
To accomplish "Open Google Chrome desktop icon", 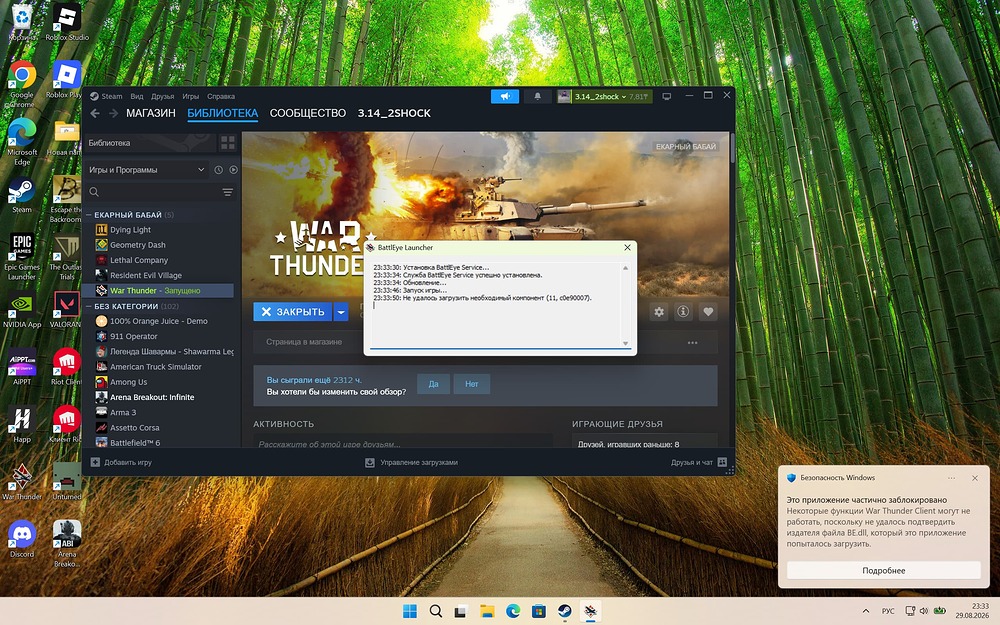I will [22, 83].
